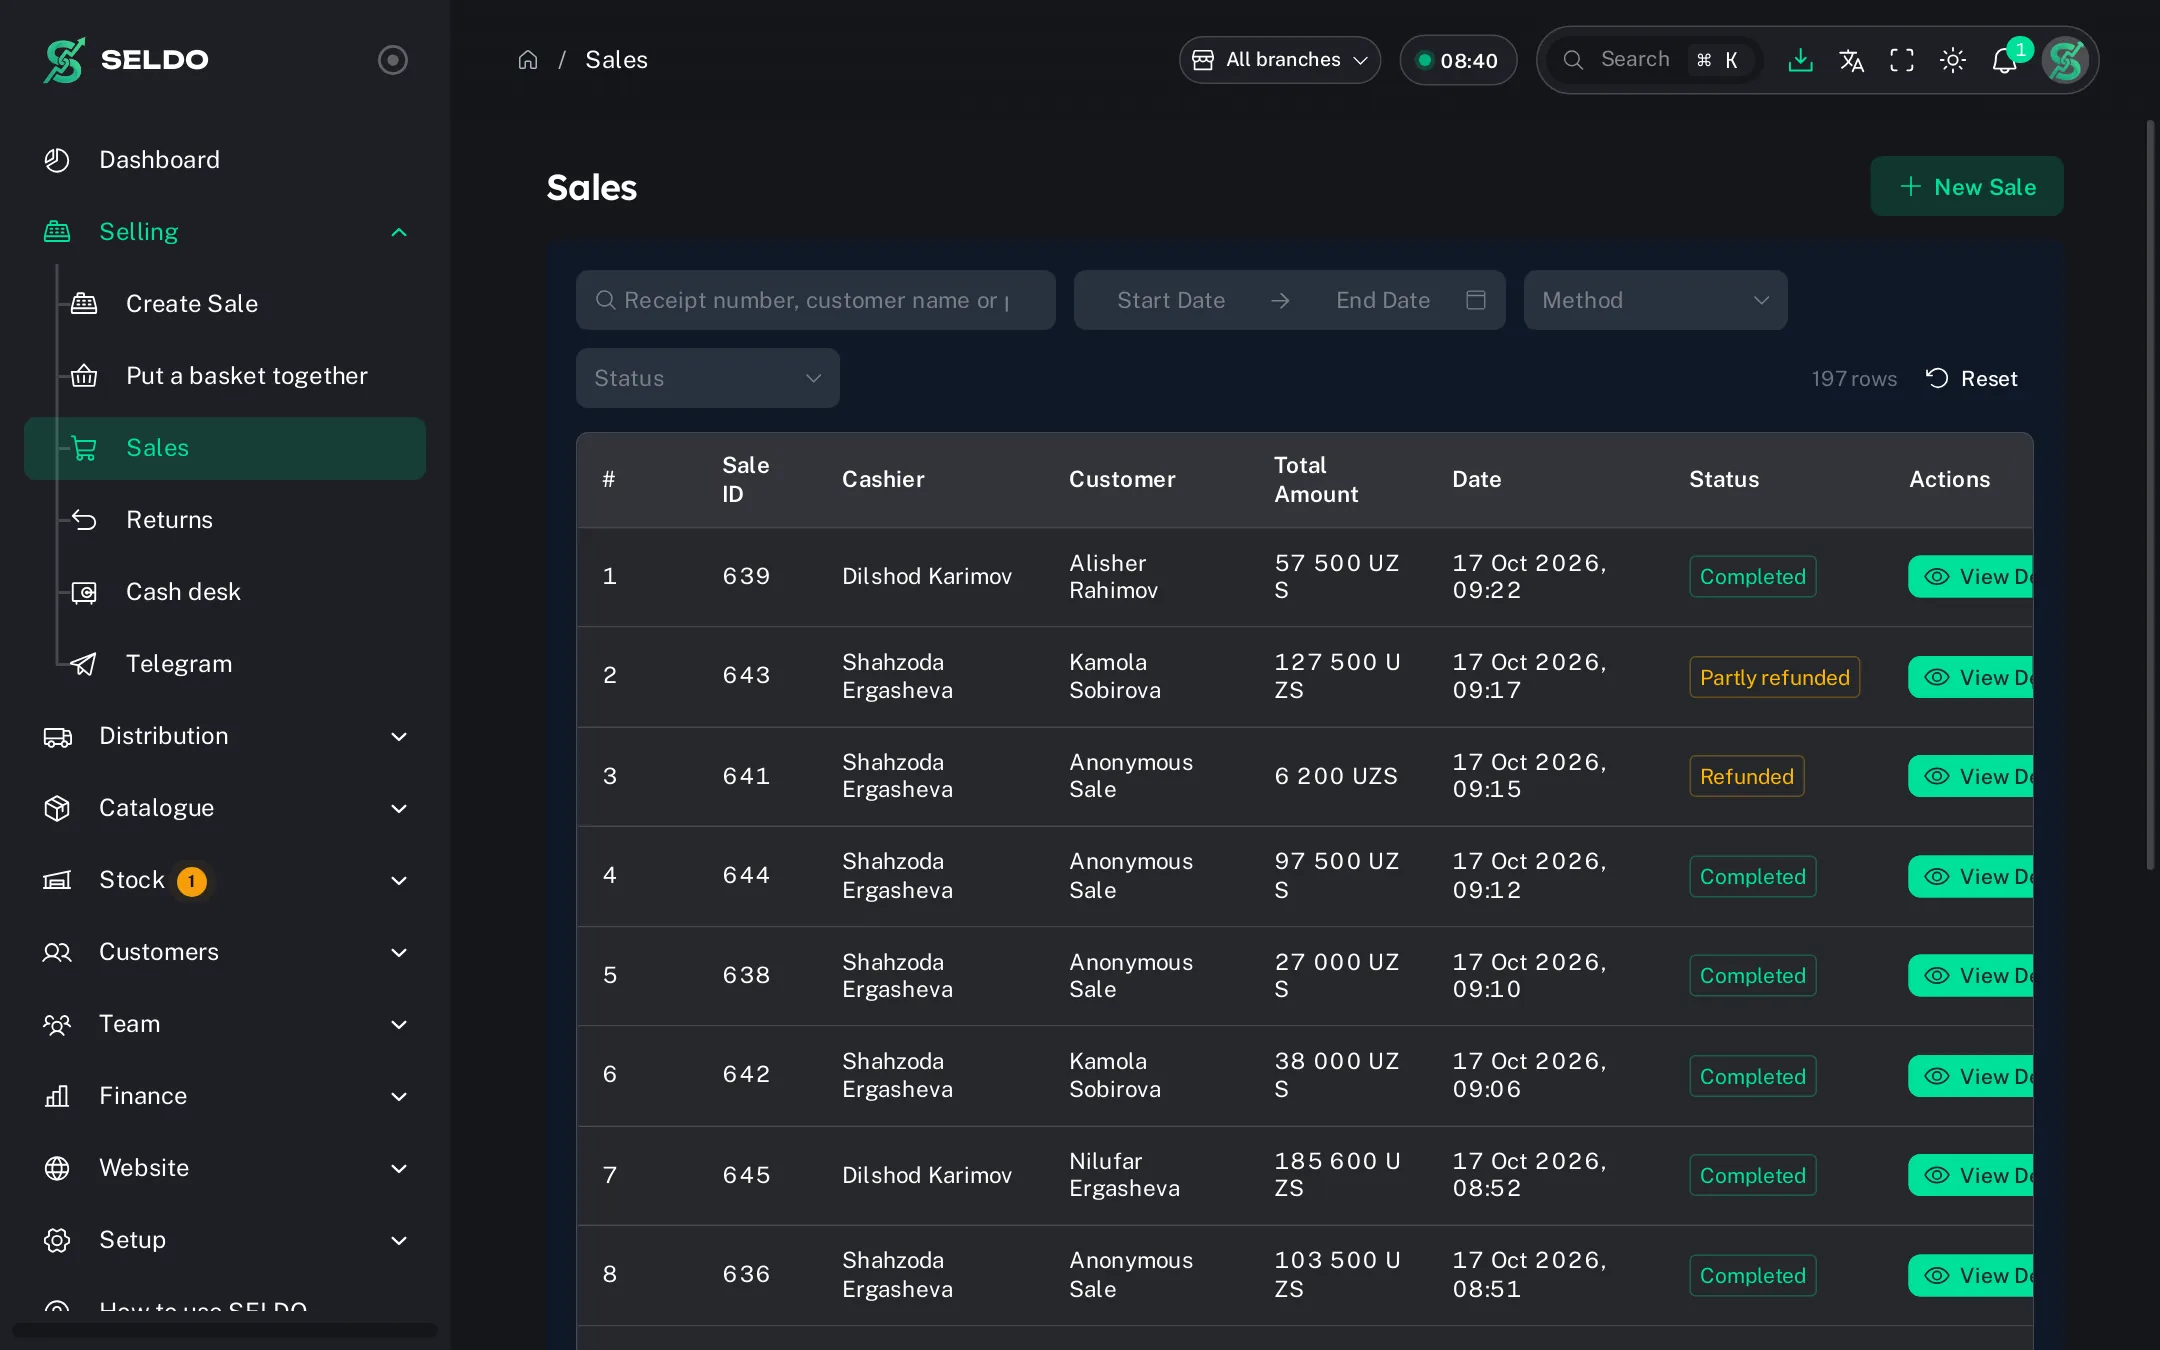Toggle the sidebar pin circle button
This screenshot has width=2160, height=1350.
[x=393, y=60]
